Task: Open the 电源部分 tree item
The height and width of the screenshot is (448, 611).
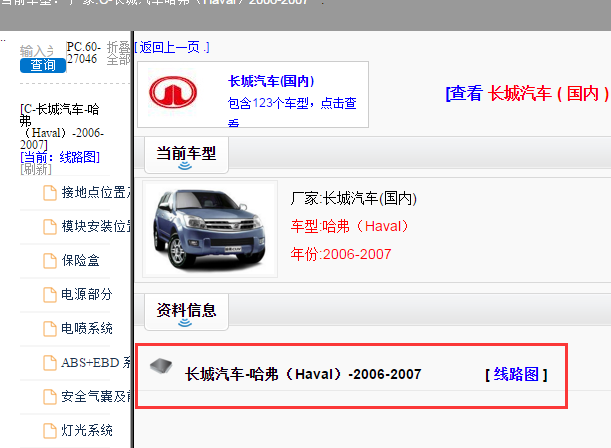Action: (87, 294)
